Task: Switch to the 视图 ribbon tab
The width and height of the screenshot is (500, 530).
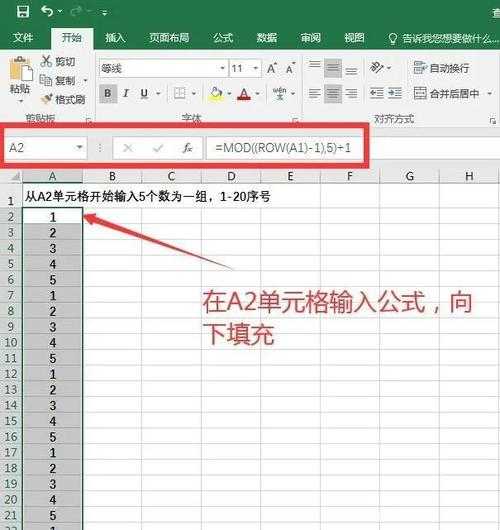Action: pyautogui.click(x=354, y=38)
